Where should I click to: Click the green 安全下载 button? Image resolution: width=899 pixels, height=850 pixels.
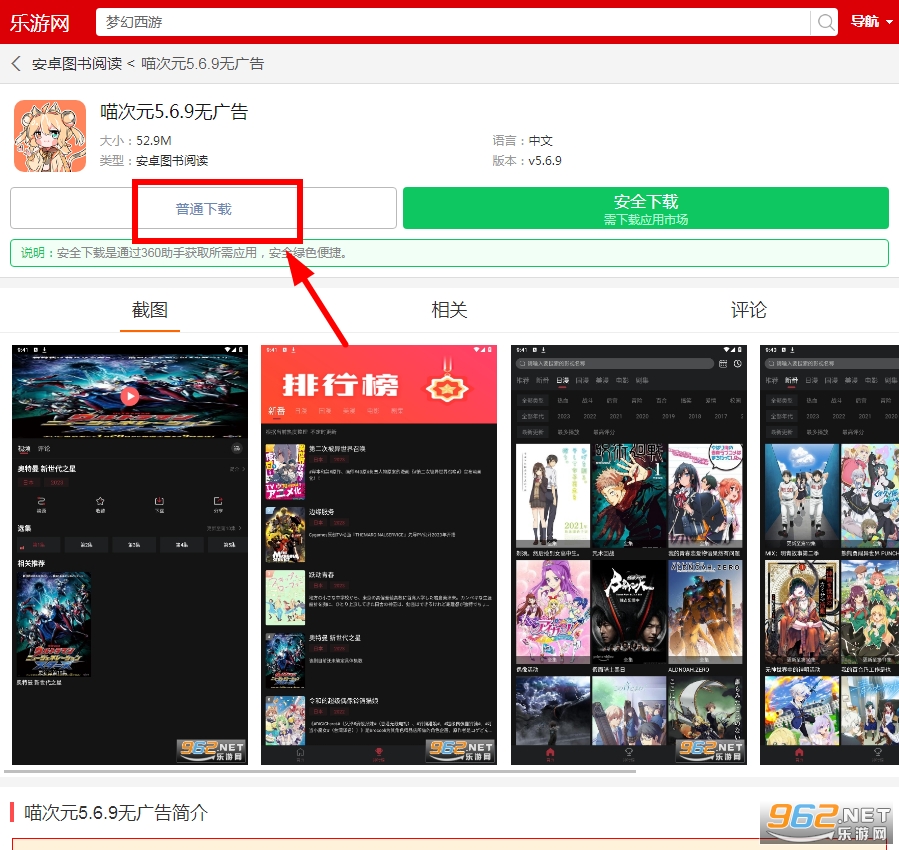pyautogui.click(x=646, y=209)
